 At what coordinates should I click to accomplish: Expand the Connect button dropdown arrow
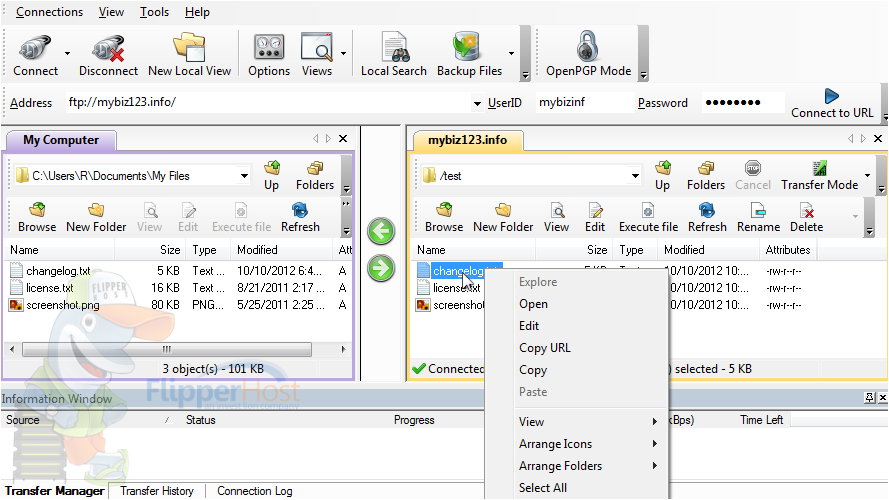tap(67, 53)
